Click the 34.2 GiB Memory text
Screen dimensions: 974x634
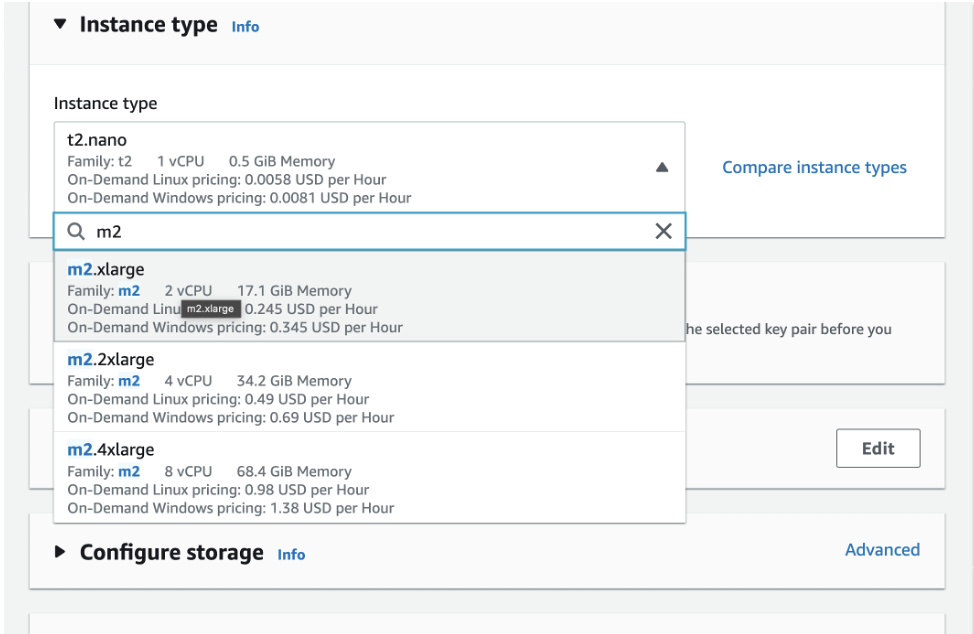coord(294,381)
